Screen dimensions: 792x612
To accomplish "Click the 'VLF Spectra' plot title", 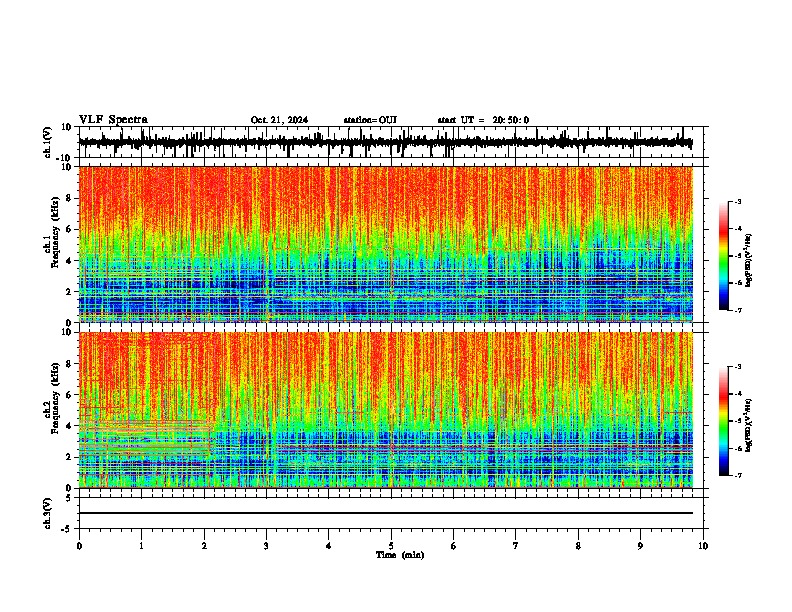I will click(x=113, y=120).
